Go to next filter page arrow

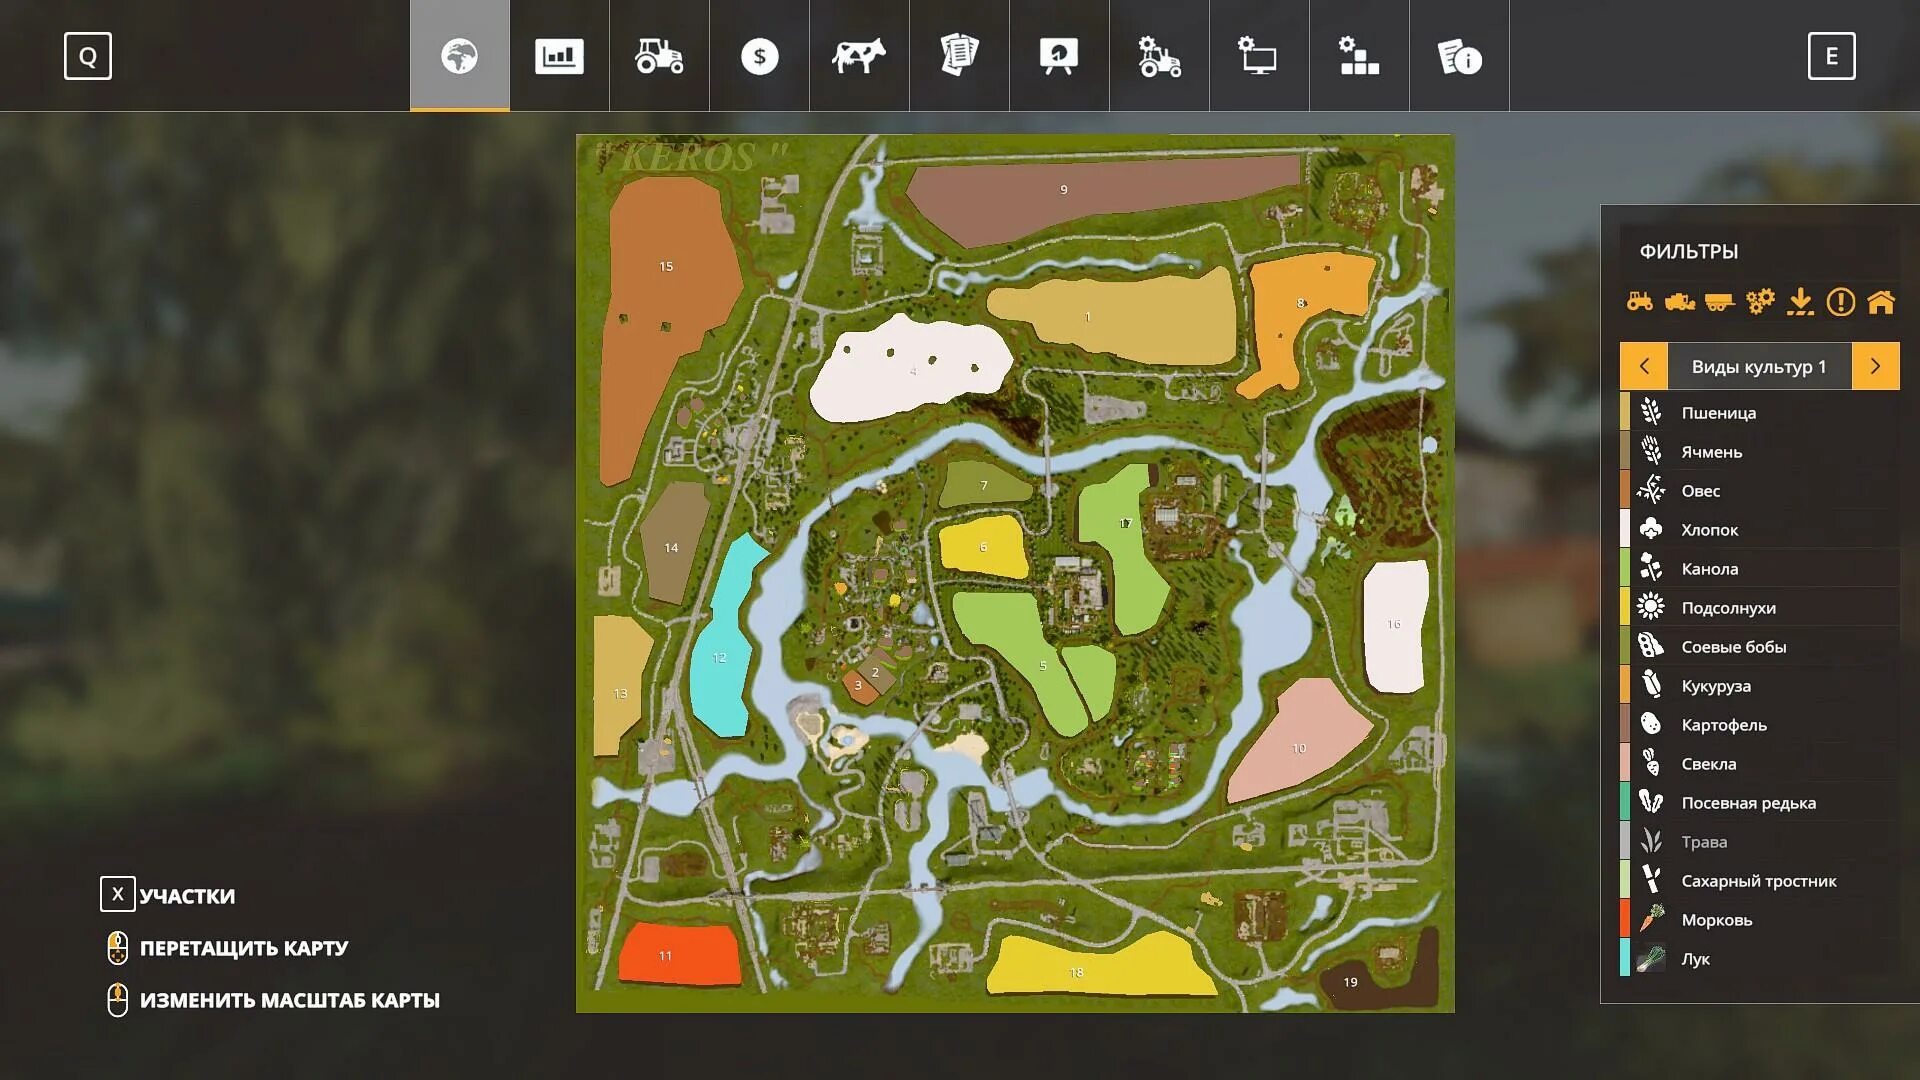click(x=1875, y=366)
